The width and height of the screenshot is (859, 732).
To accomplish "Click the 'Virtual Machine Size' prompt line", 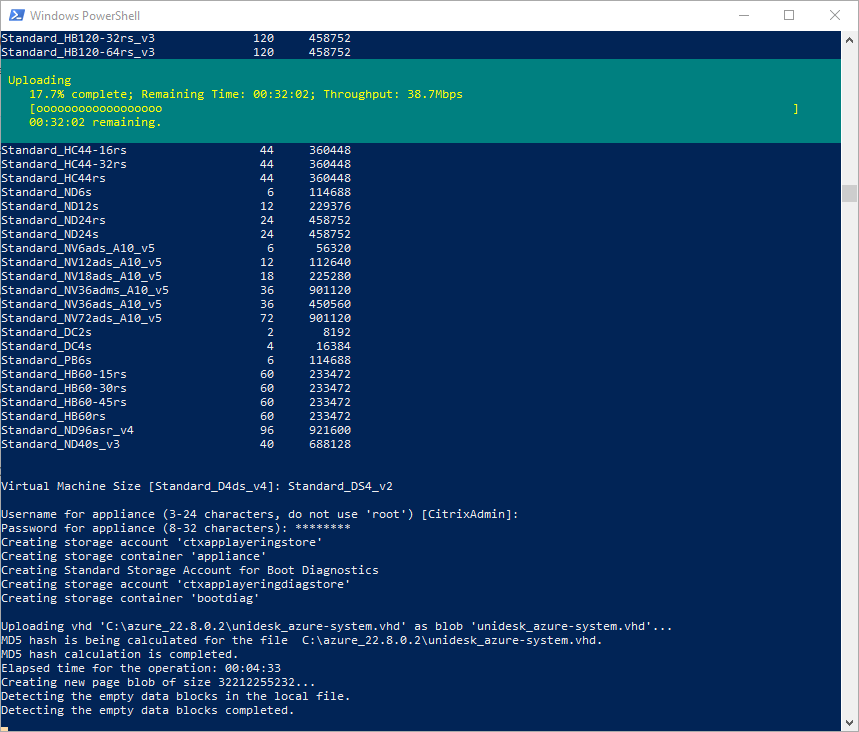I will pyautogui.click(x=197, y=486).
